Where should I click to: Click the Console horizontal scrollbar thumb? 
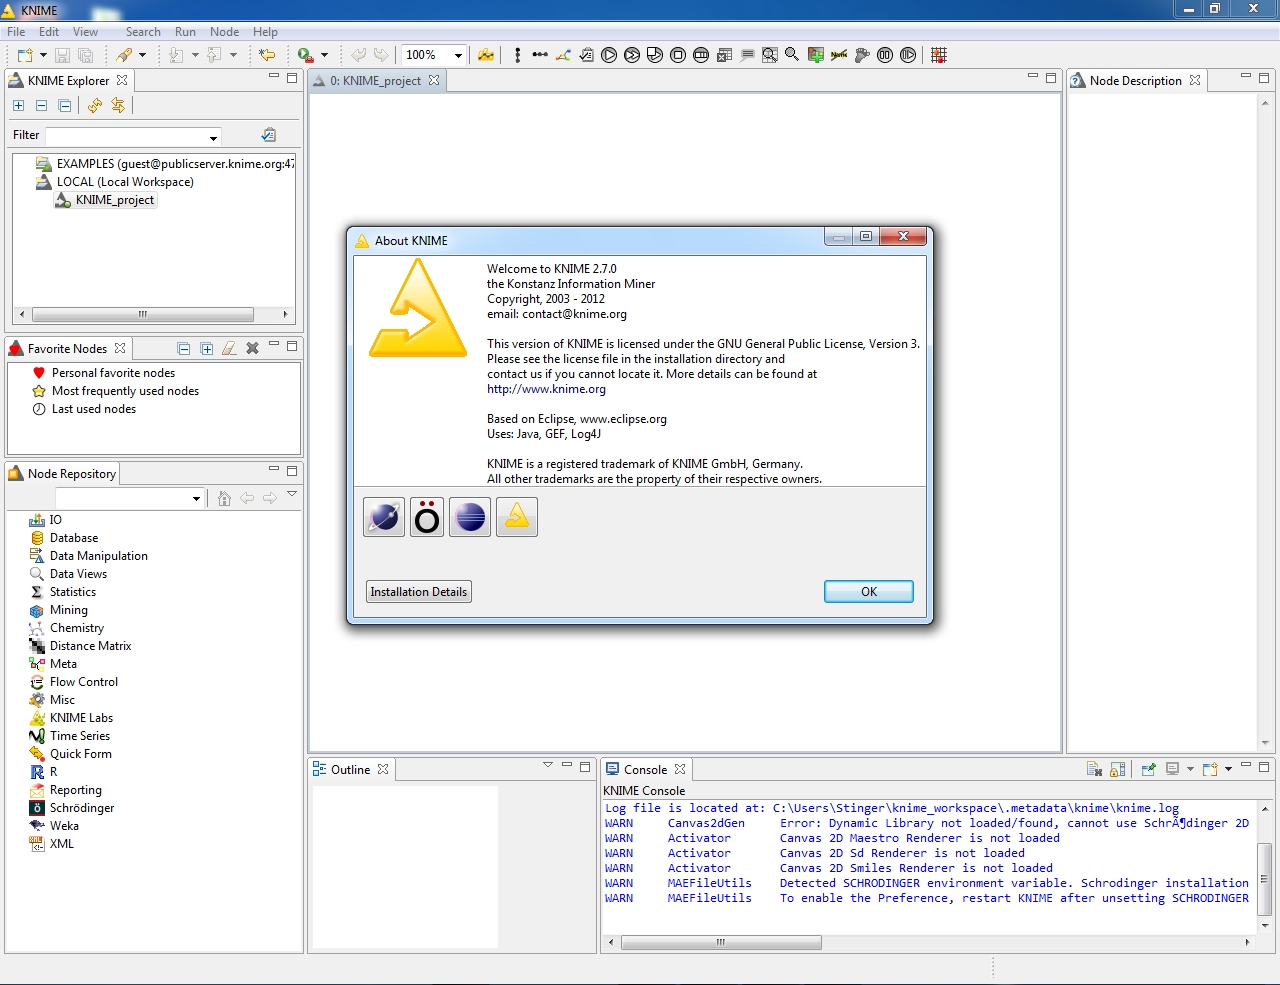tap(721, 942)
